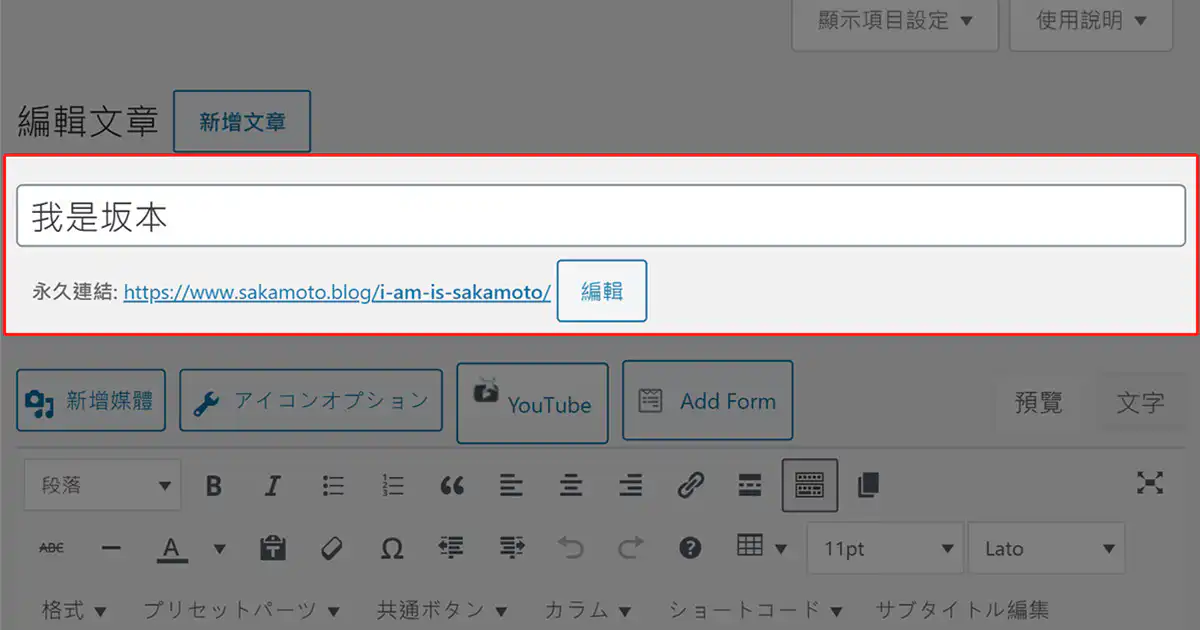This screenshot has width=1200, height=630.
Task: Toggle center text alignment
Action: 571,486
